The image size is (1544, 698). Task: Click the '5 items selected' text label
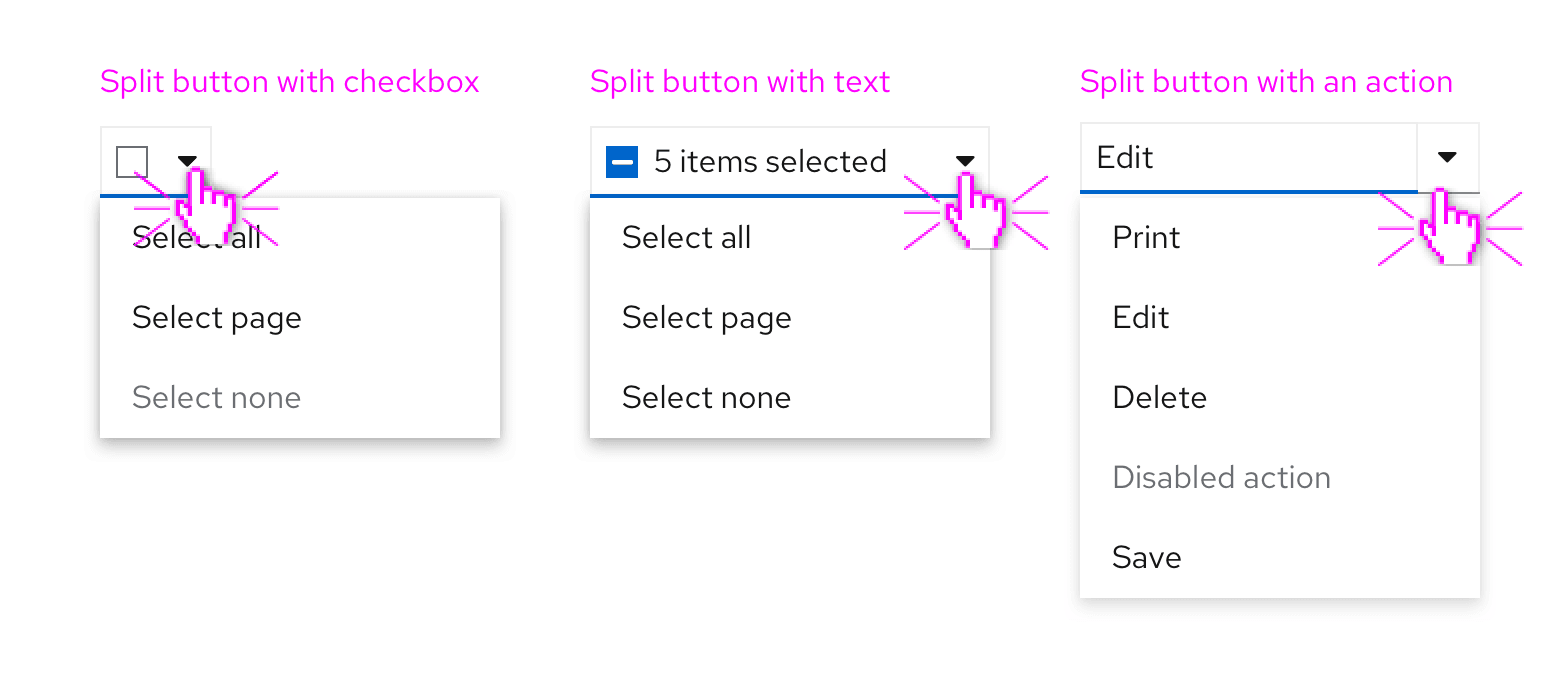[x=771, y=161]
